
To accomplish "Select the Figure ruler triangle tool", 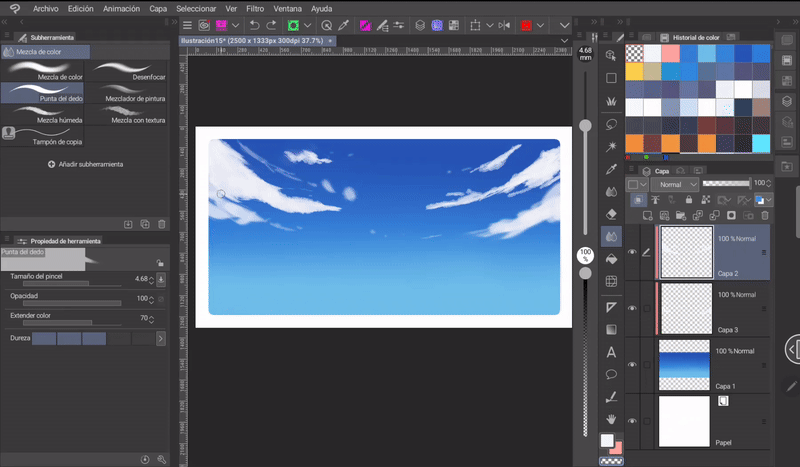I will coord(611,307).
